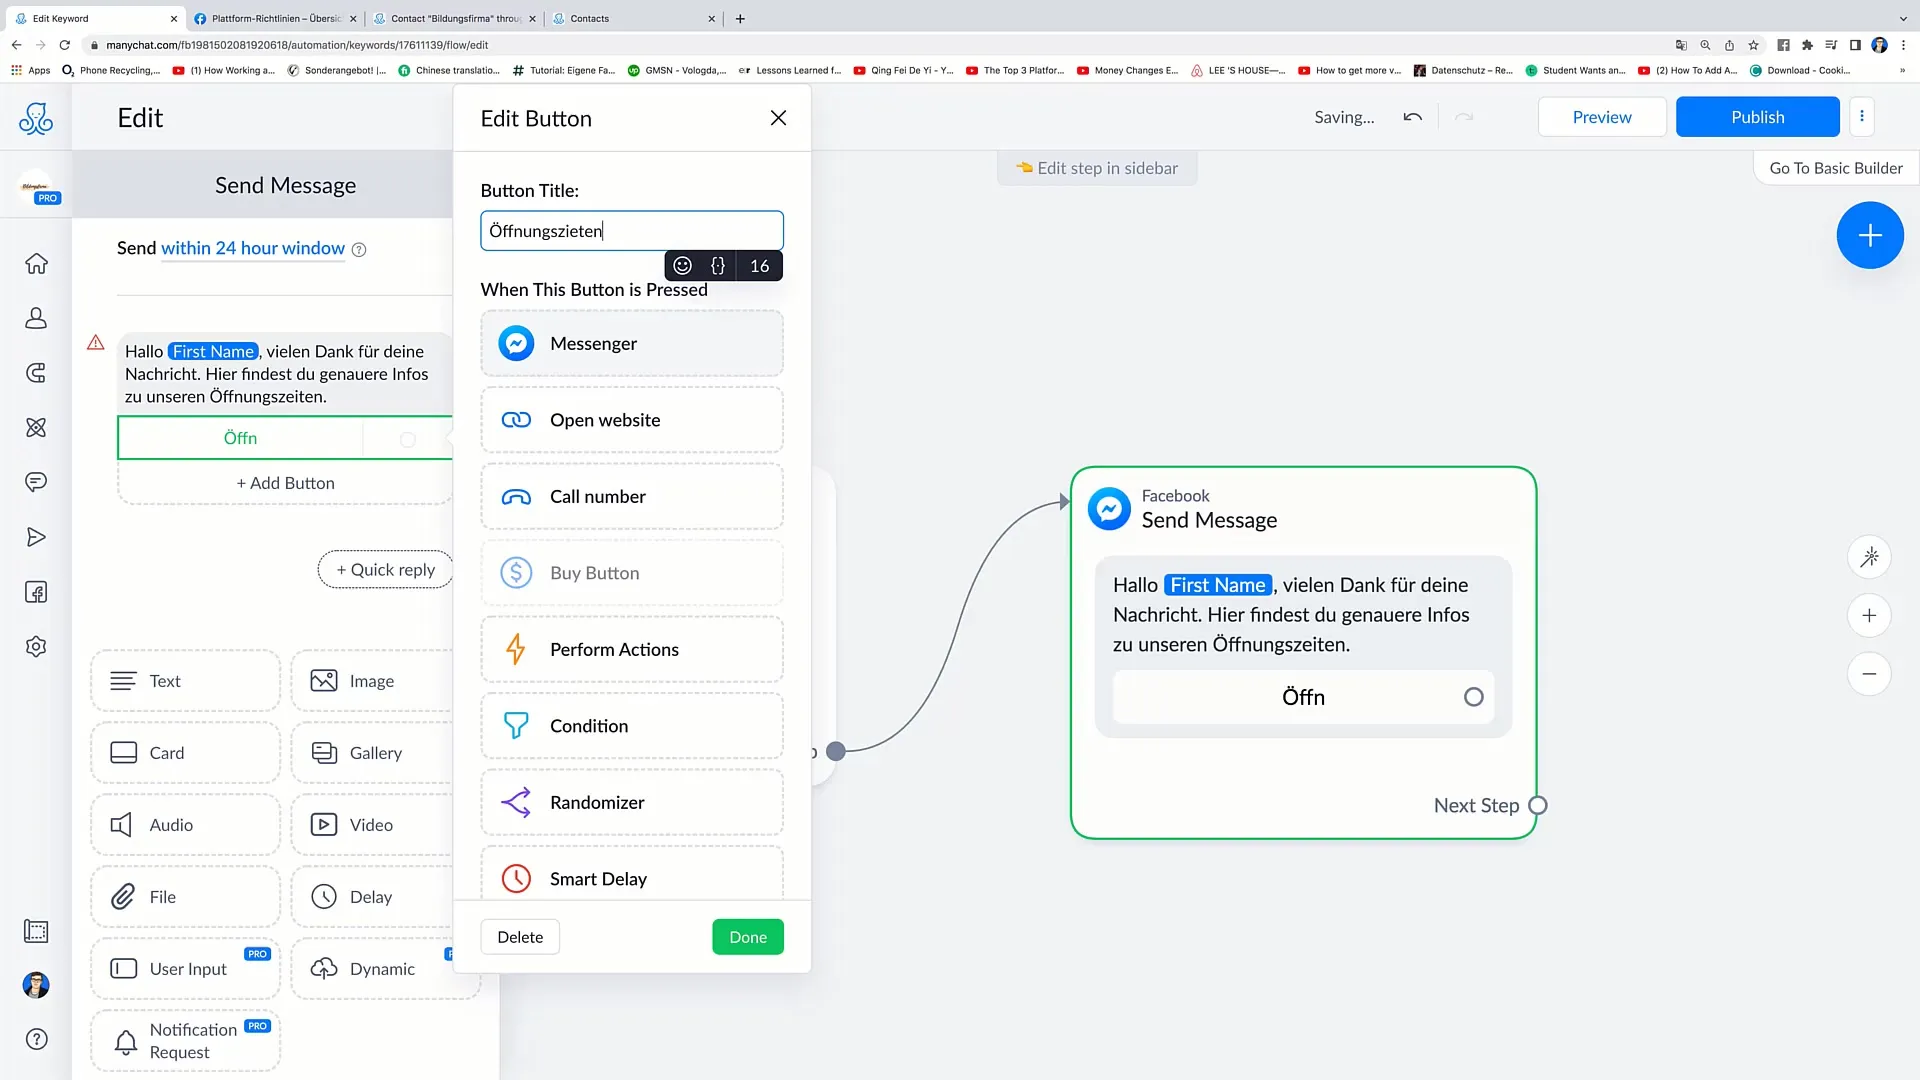Click the Messenger action icon

pos(516,343)
